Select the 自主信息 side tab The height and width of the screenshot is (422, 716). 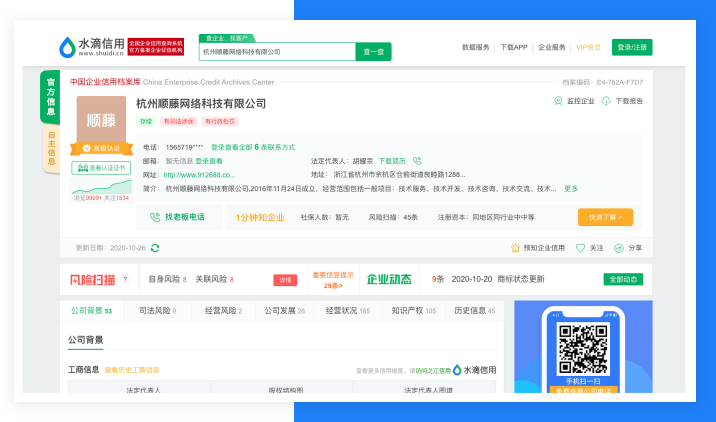51,148
